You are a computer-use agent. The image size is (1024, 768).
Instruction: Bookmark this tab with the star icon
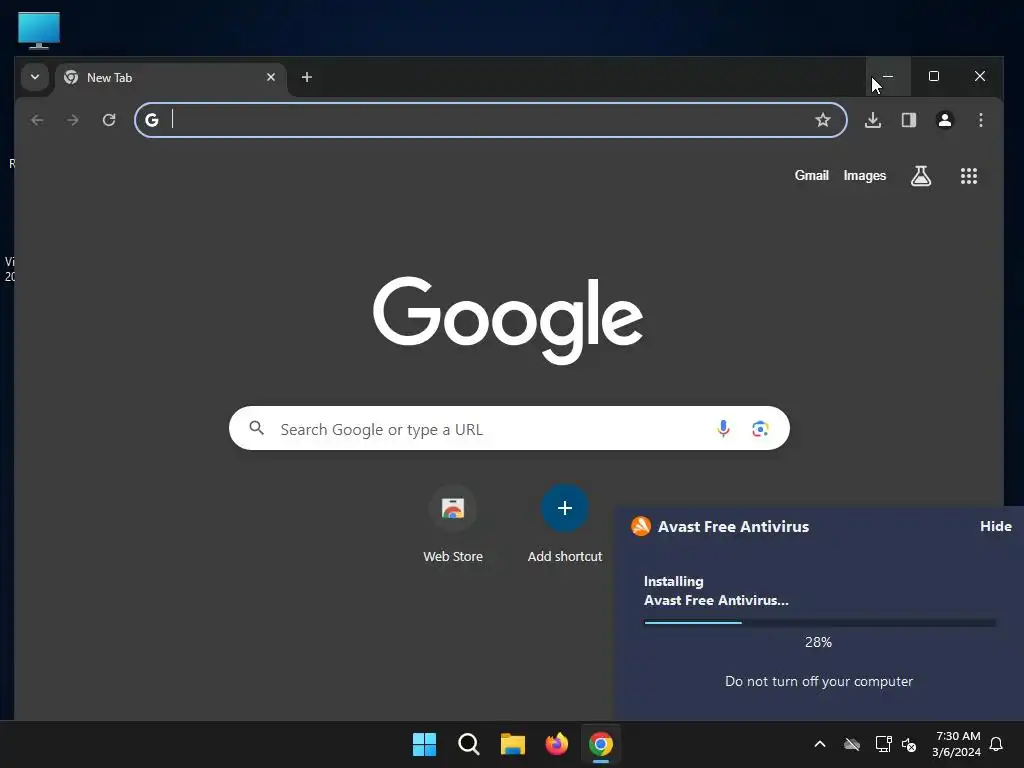[x=823, y=120]
